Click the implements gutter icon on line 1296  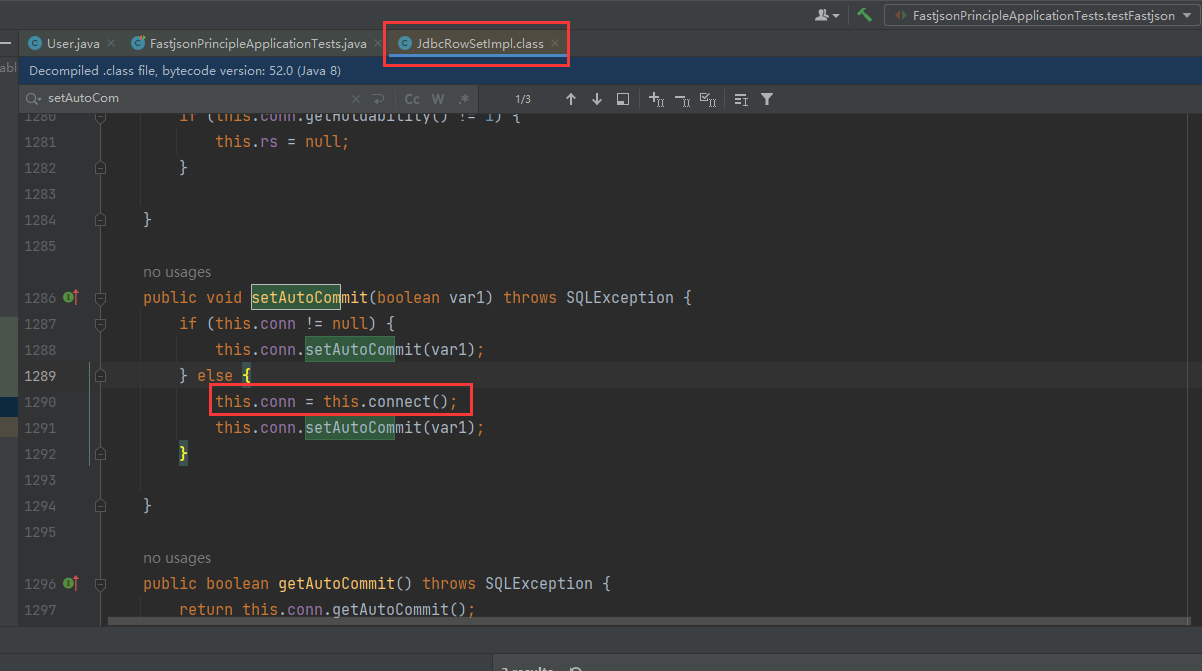coord(71,583)
